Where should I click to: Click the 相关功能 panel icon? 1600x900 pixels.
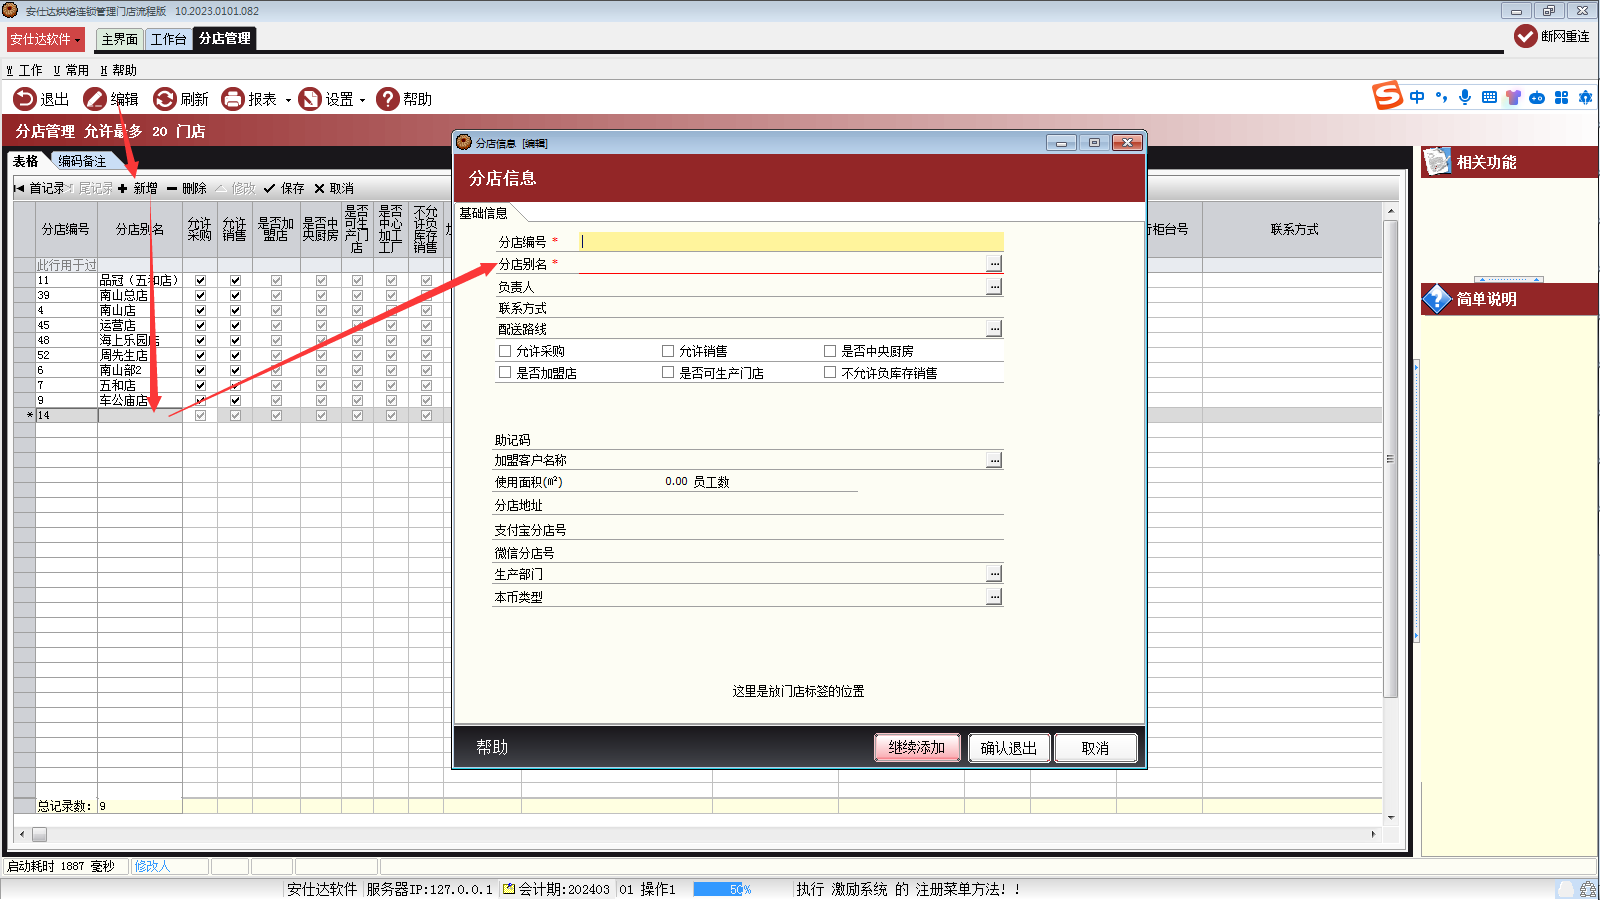[1437, 161]
